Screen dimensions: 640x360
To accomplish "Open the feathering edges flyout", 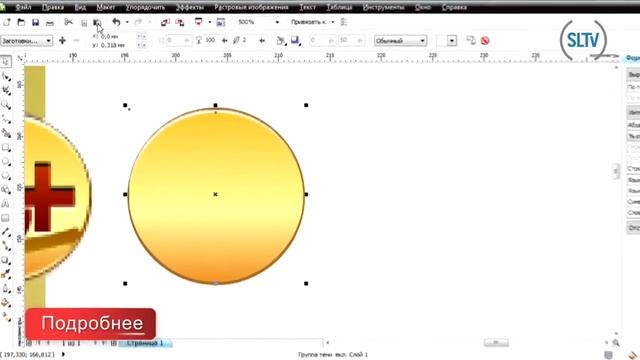I will 295,40.
